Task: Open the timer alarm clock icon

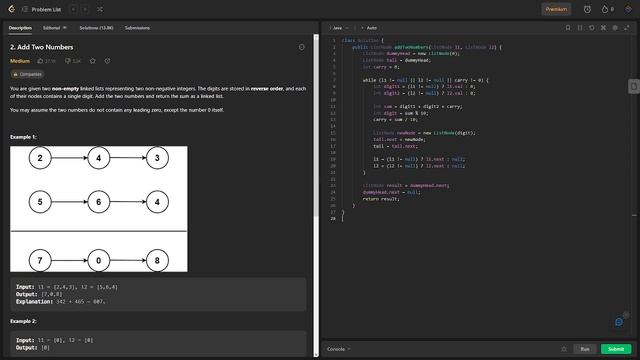Action: click(587, 9)
